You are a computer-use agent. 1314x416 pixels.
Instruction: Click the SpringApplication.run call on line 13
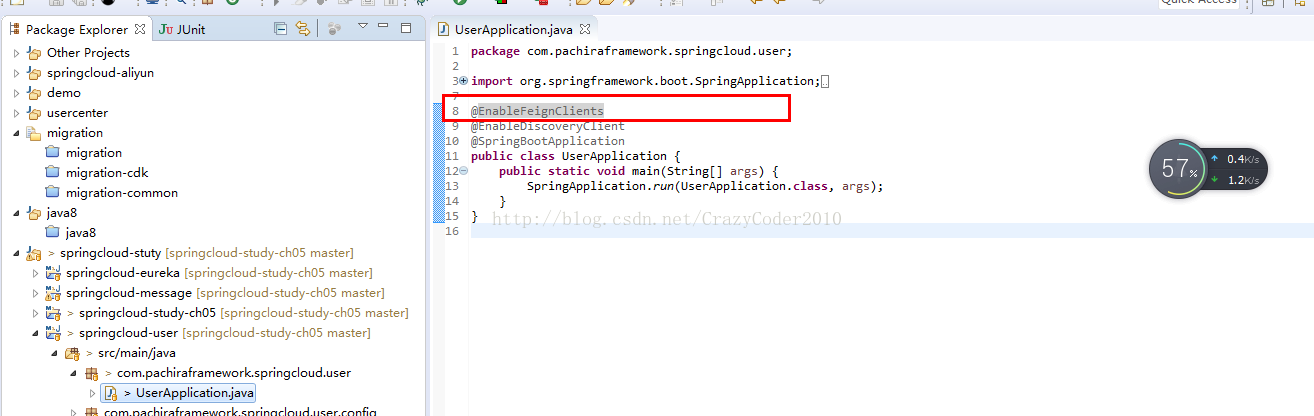(706, 186)
